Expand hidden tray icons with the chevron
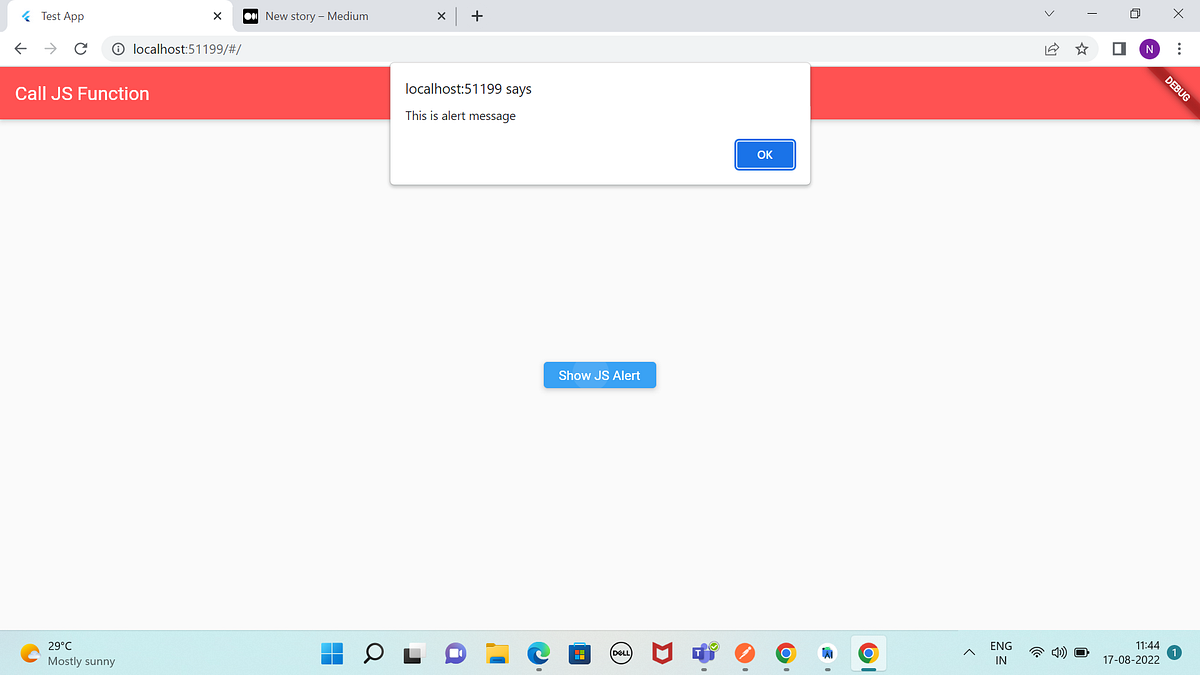 (968, 653)
